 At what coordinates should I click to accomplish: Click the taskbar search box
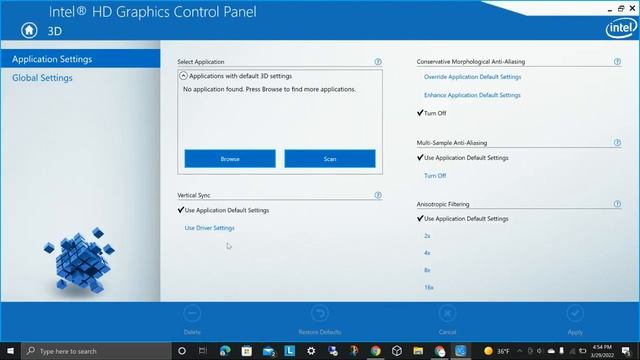click(96, 351)
